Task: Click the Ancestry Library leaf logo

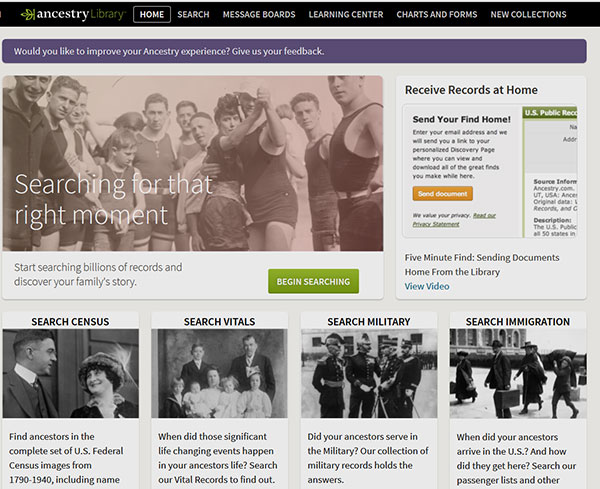Action: click(x=73, y=15)
